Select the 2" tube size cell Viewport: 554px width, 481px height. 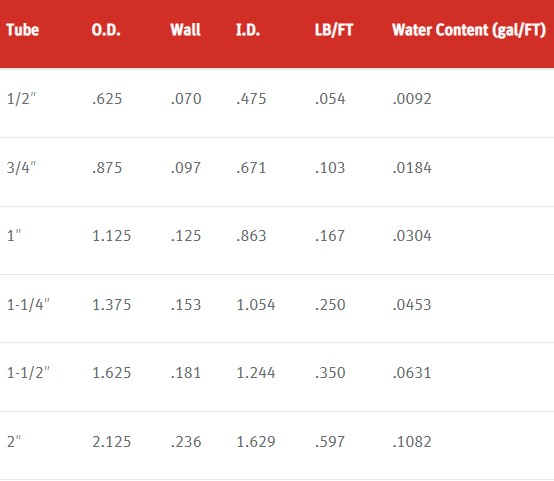click(14, 441)
